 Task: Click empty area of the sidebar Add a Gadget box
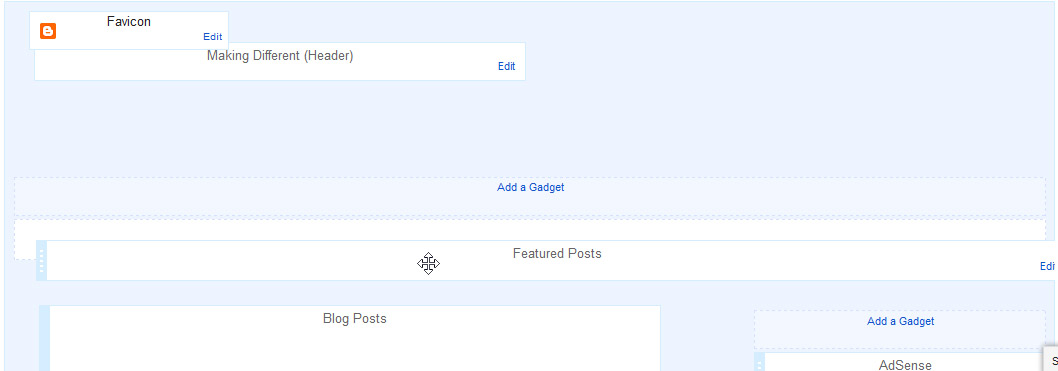pyautogui.click(x=900, y=338)
